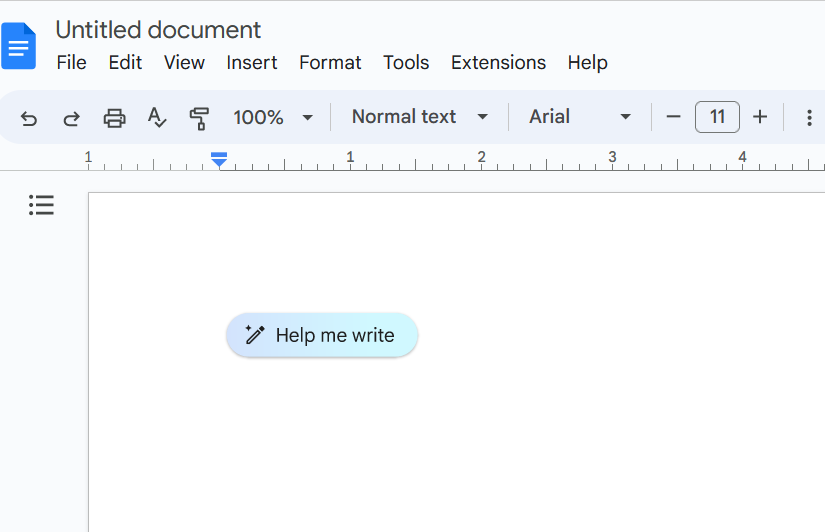Screen dimensions: 825x532
Task: Show the document outline panel
Action: tap(41, 205)
